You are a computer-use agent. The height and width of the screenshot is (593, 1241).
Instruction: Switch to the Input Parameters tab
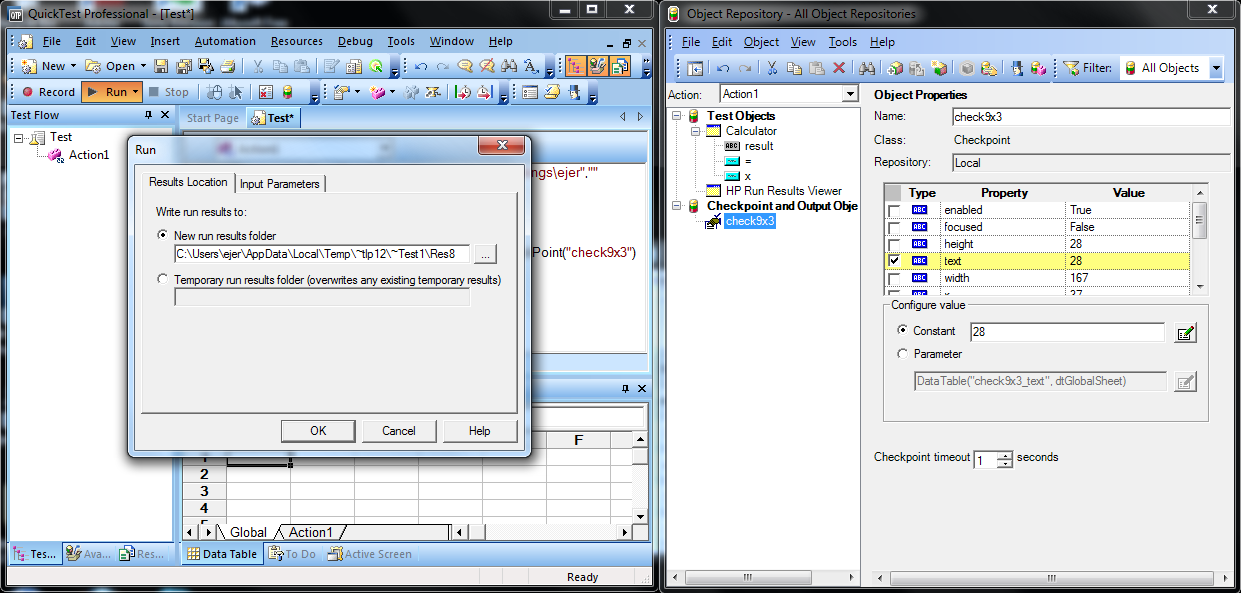[280, 183]
